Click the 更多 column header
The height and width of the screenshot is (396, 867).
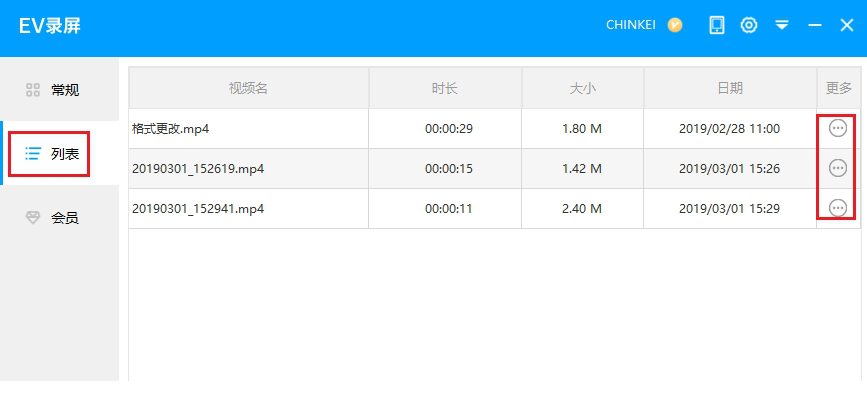(x=839, y=88)
